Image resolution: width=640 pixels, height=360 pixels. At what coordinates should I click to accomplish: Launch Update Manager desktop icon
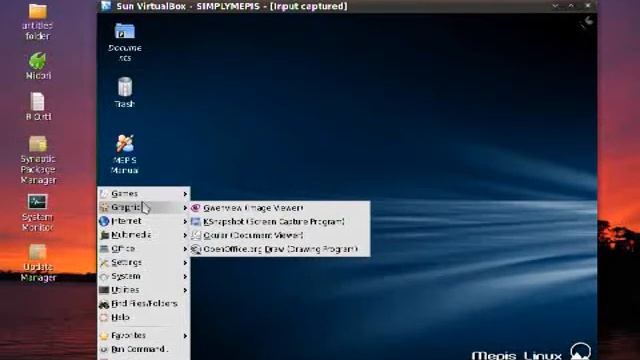(x=38, y=252)
